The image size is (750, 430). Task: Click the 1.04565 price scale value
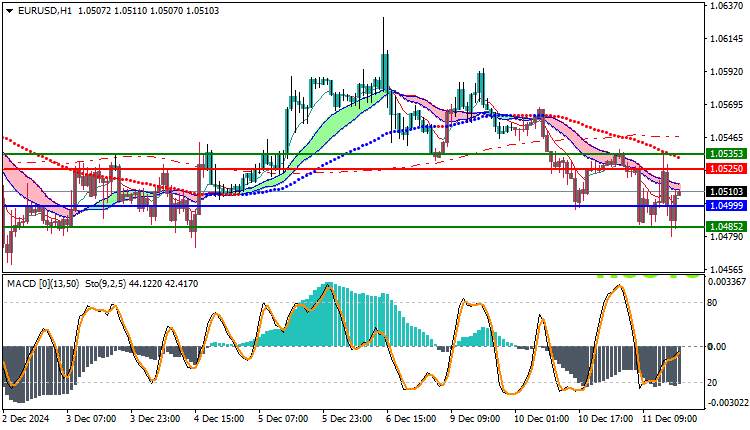[727, 269]
